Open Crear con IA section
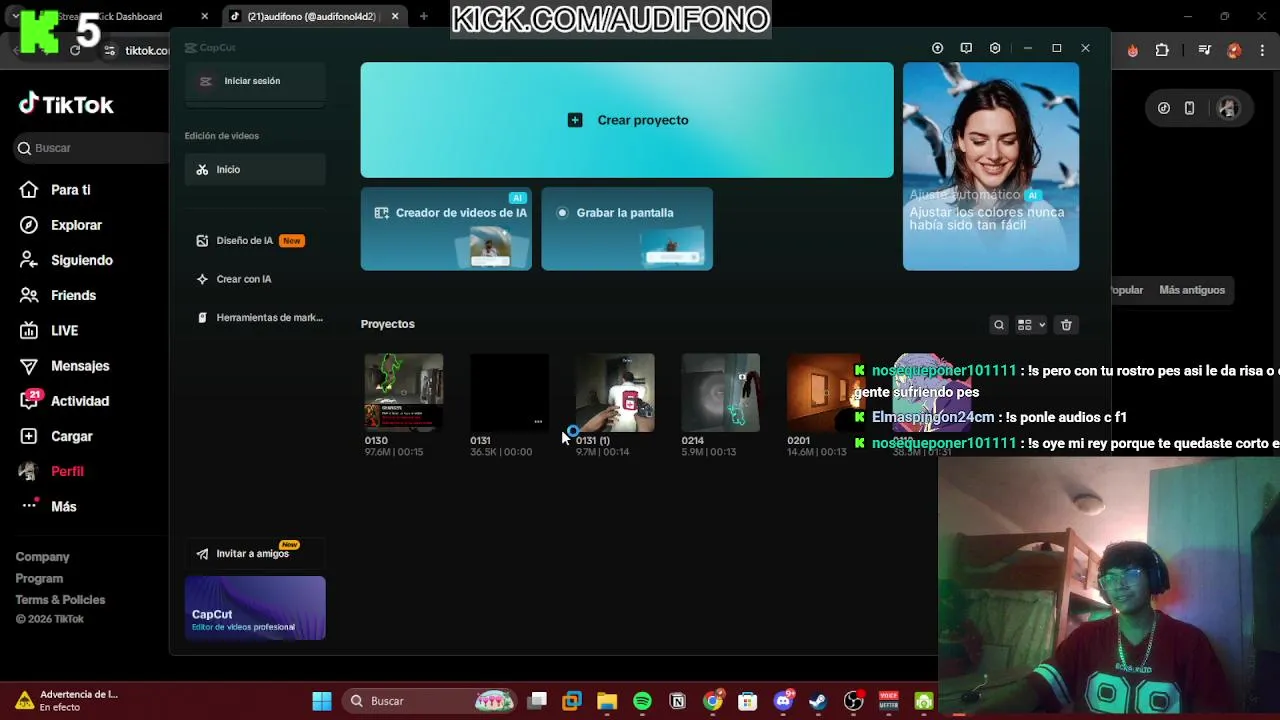 click(x=255, y=279)
